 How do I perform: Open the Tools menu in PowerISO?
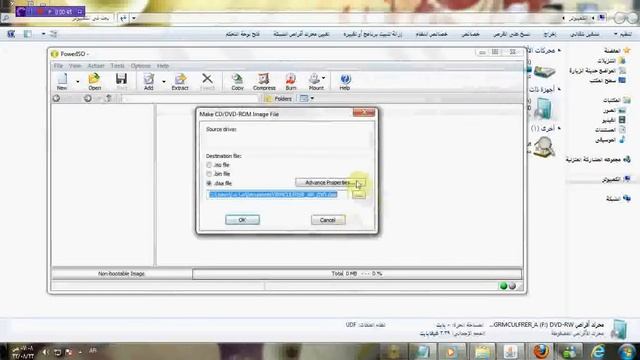click(118, 66)
